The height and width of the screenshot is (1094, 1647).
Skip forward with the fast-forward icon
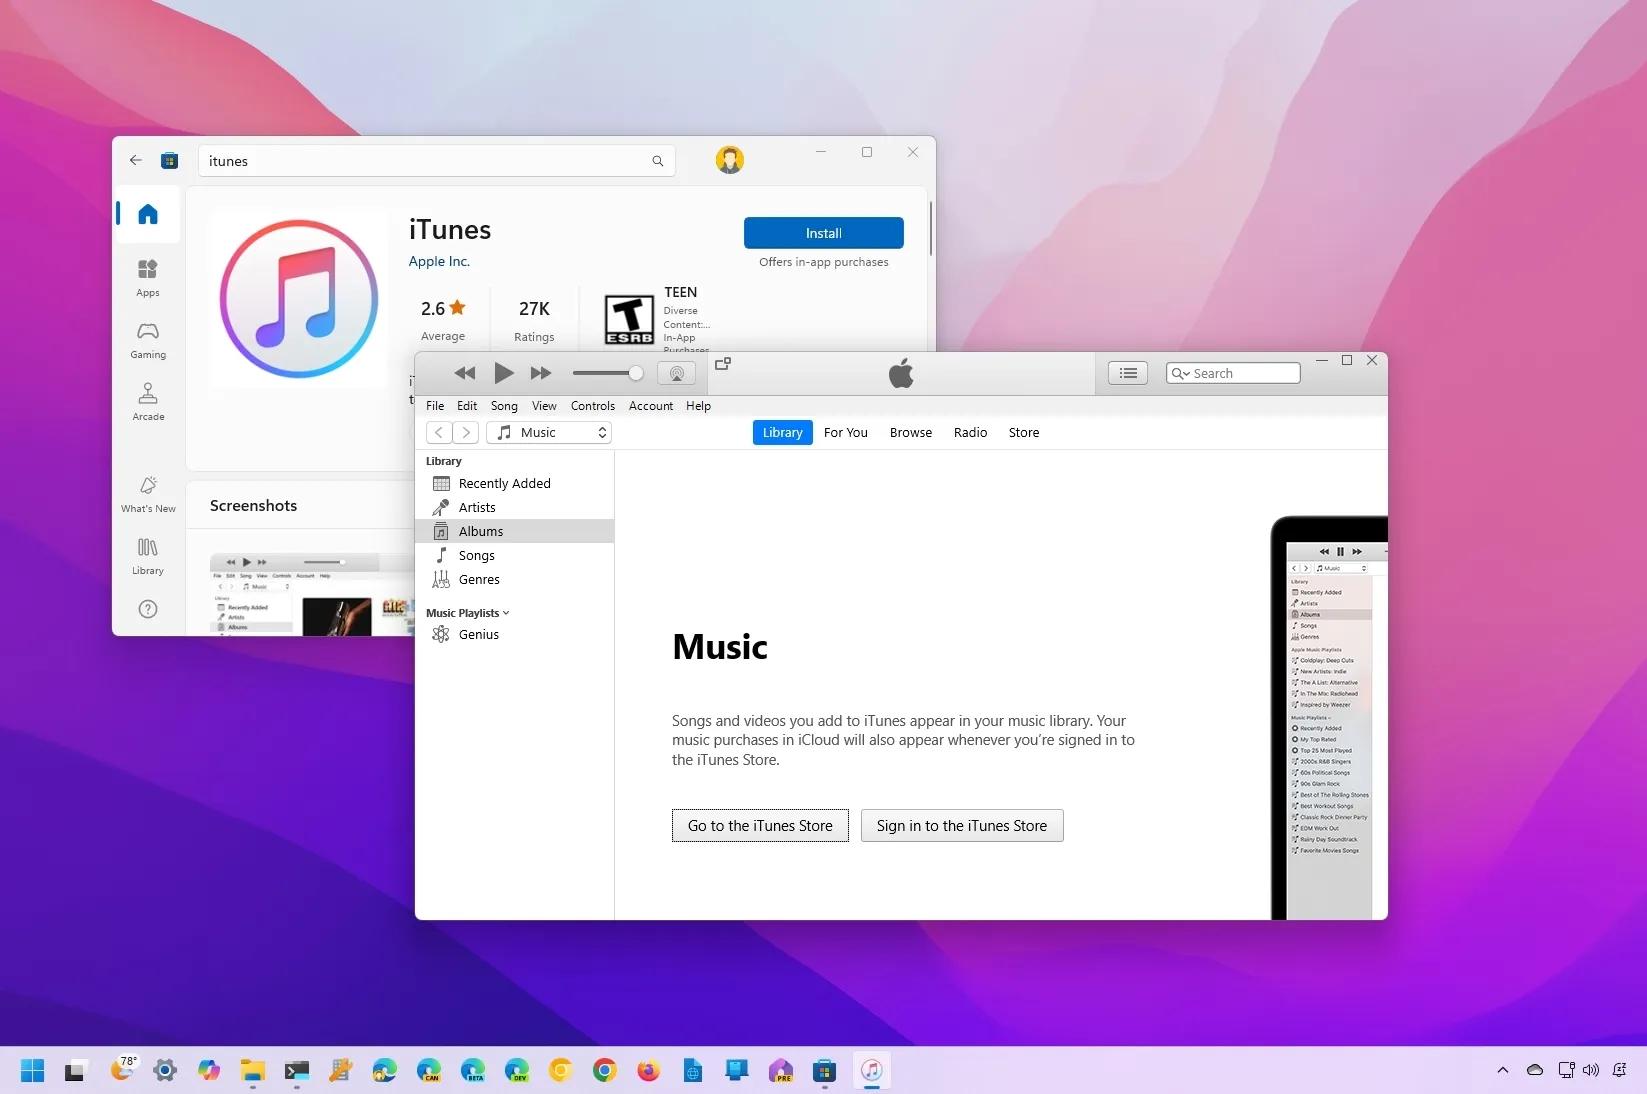541,373
